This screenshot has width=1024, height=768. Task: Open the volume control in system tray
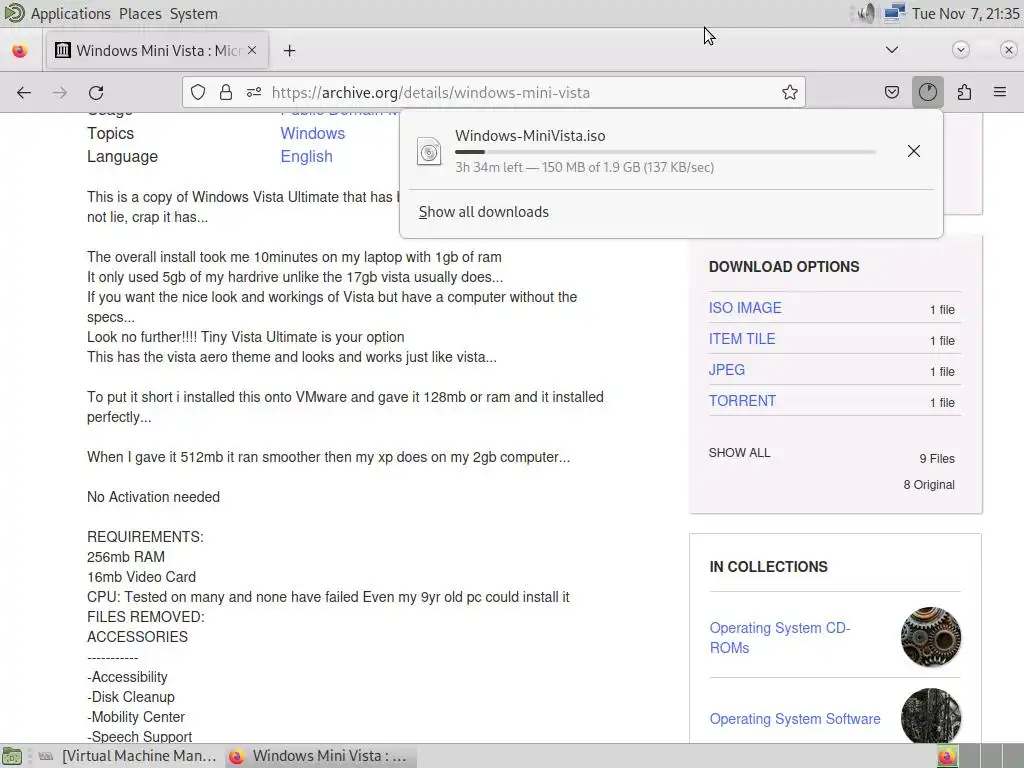866,13
